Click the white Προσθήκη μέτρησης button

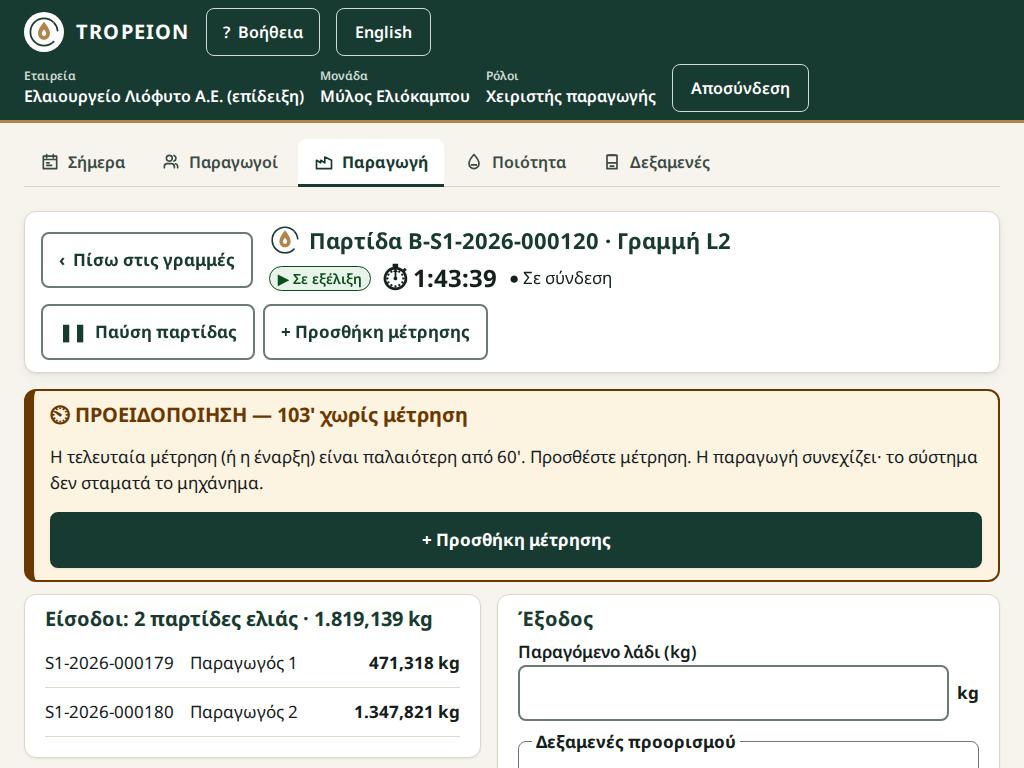[x=376, y=332]
